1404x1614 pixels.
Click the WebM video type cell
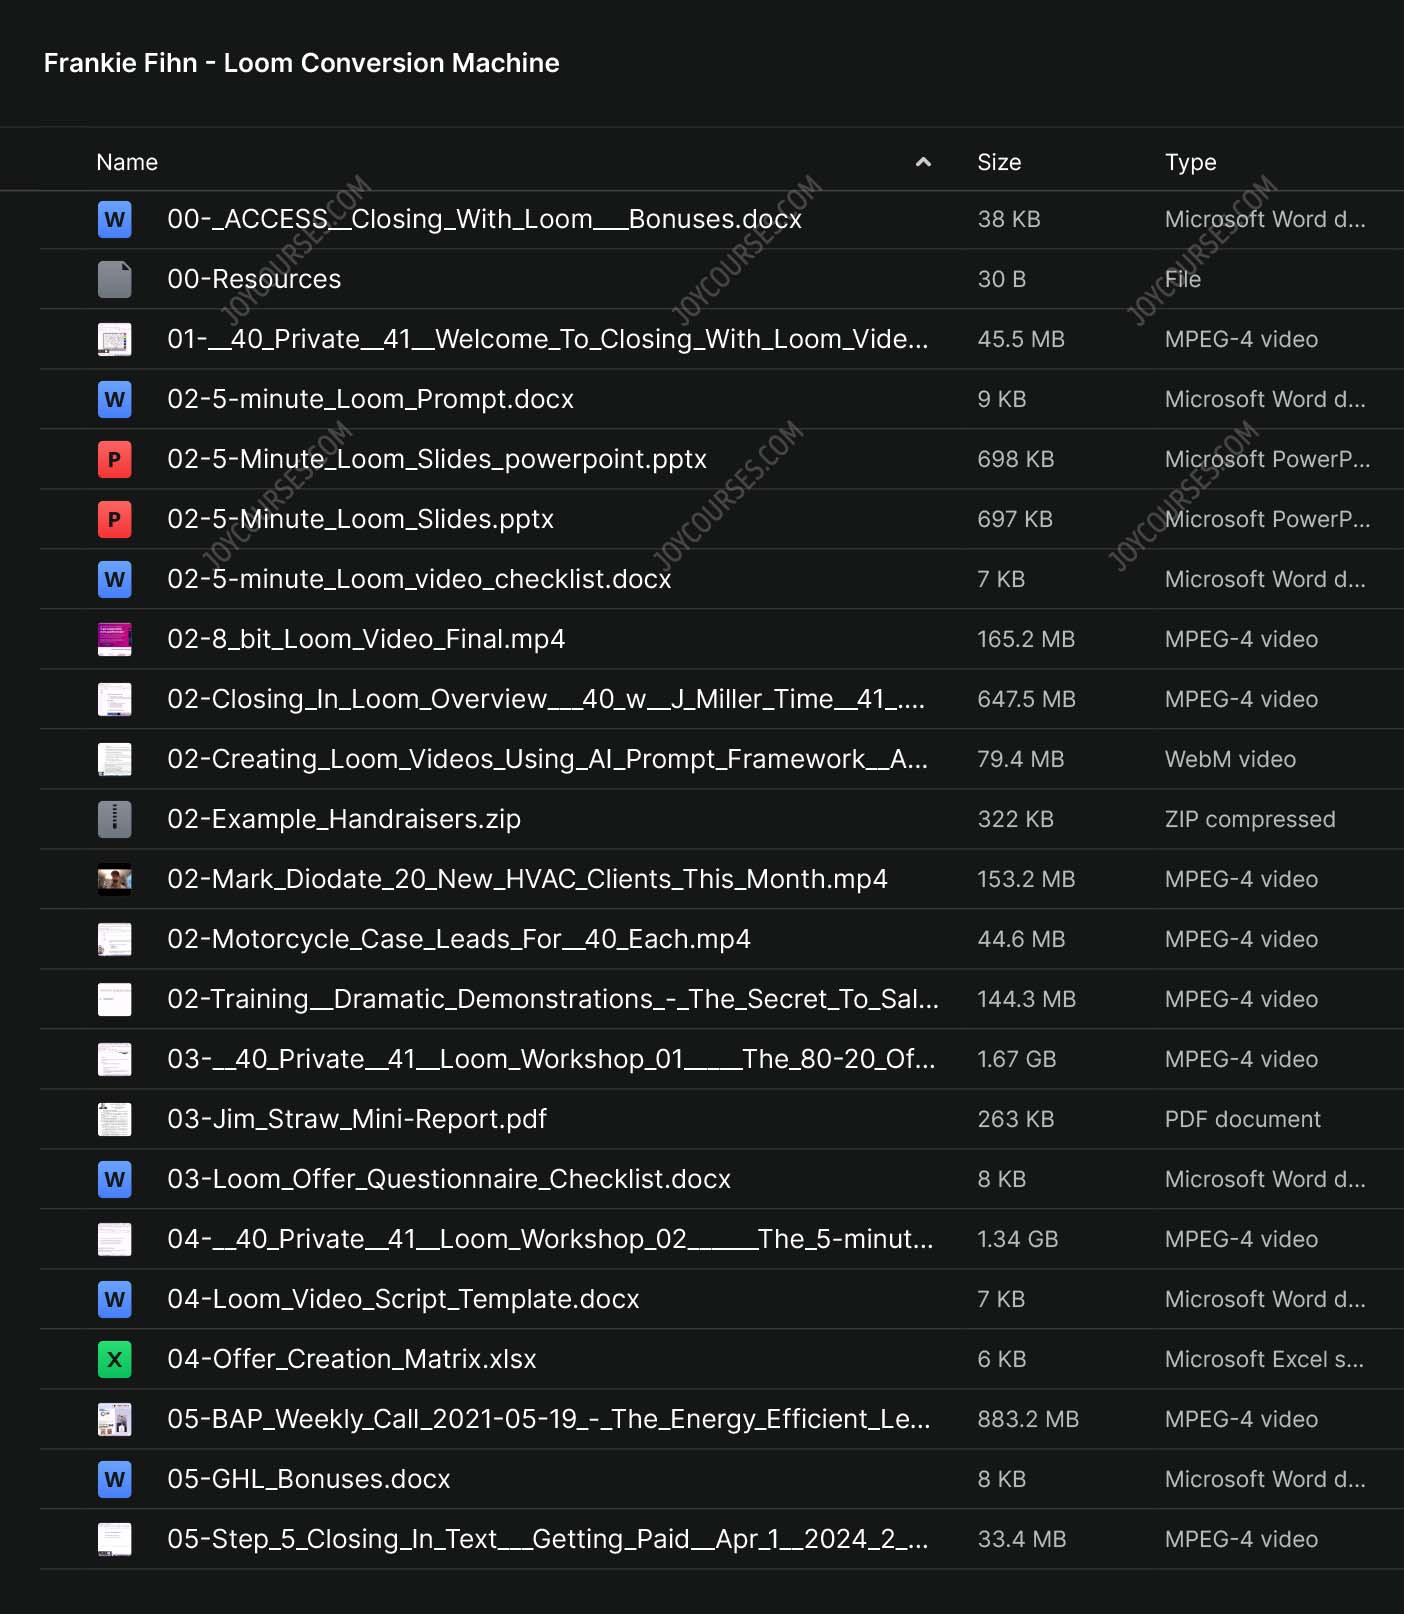pos(1230,759)
